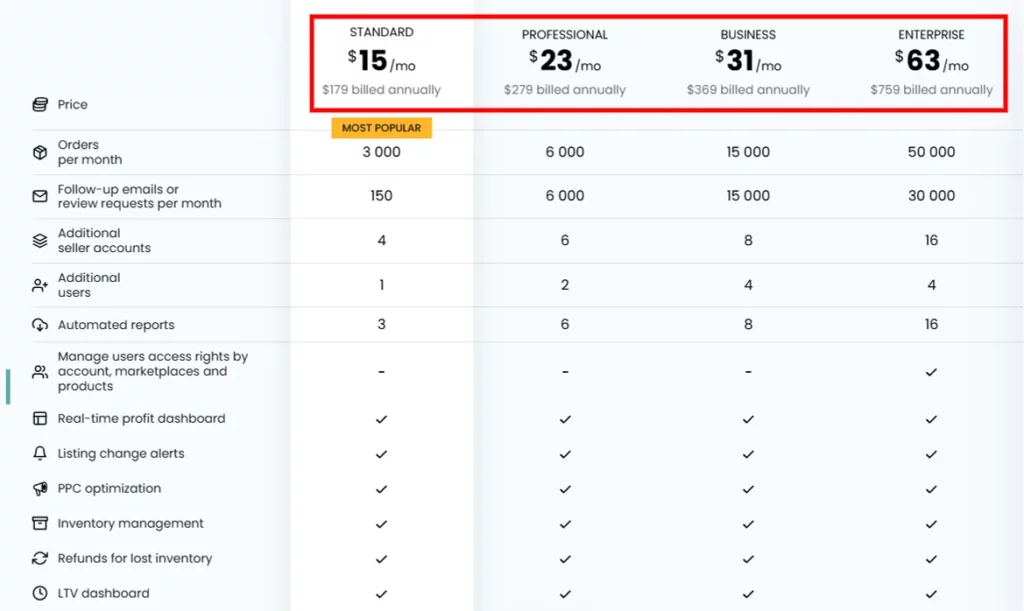Click the Real-time profit dashboard icon
1024x611 pixels.
click(x=40, y=418)
